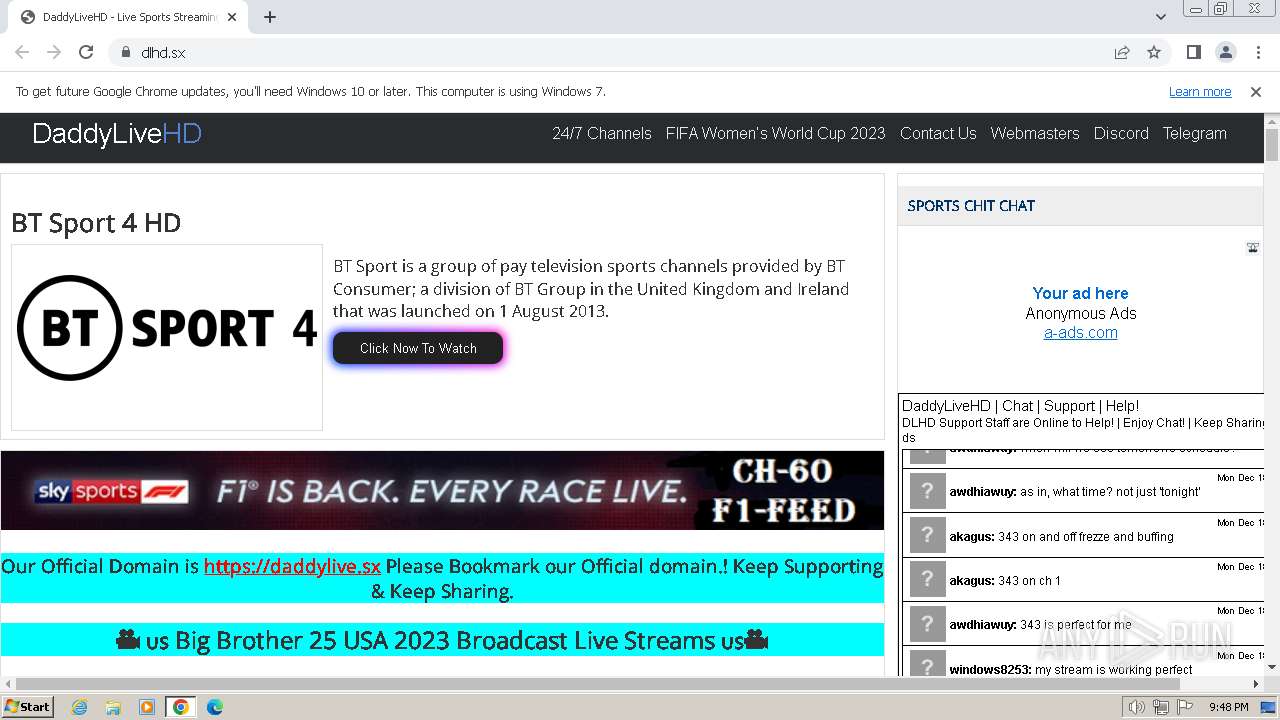Click the Action Center flag icon
Image resolution: width=1280 pixels, height=720 pixels.
1183,707
